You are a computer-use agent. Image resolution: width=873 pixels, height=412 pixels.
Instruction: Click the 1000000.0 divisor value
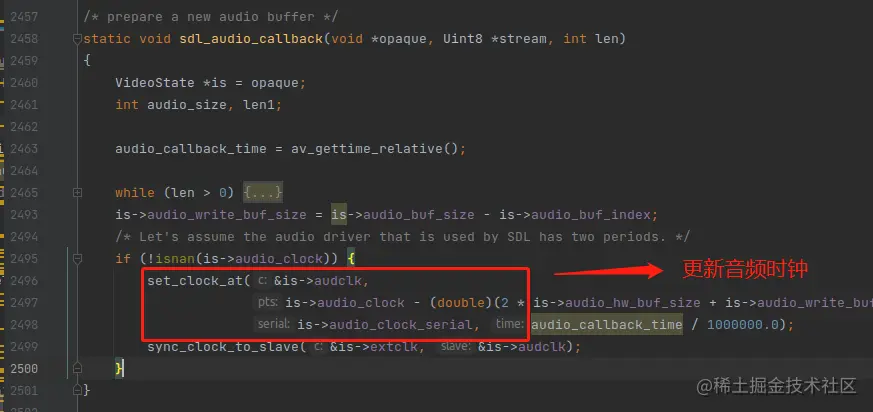click(742, 325)
